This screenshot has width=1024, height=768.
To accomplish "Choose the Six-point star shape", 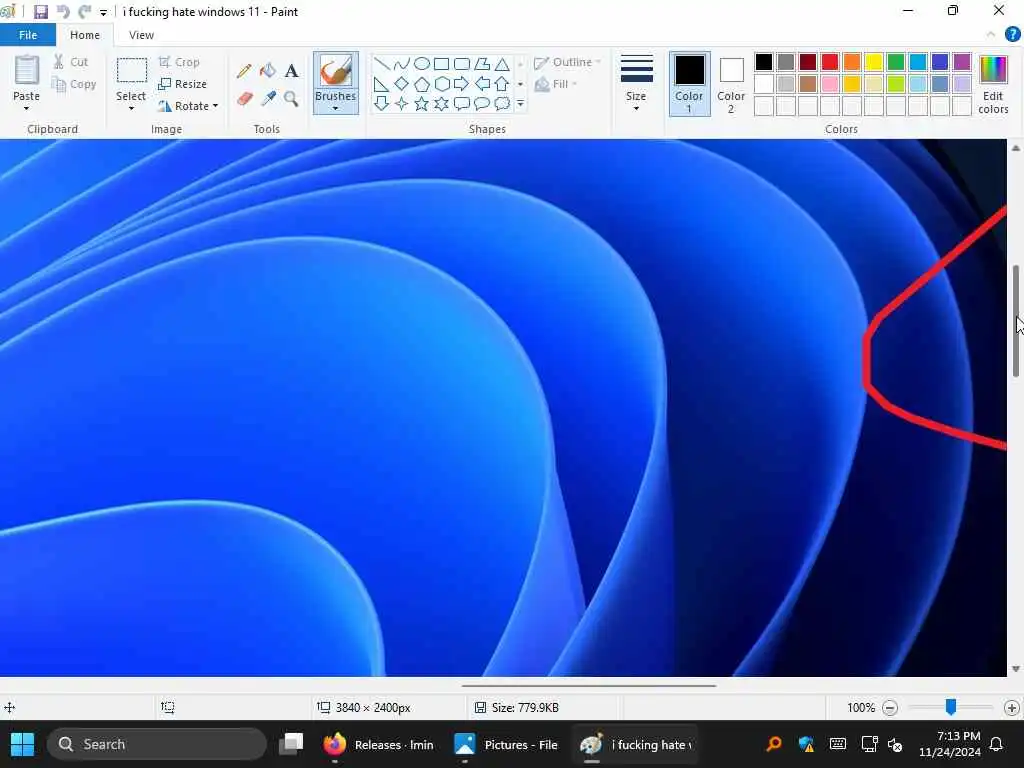I will pyautogui.click(x=442, y=104).
